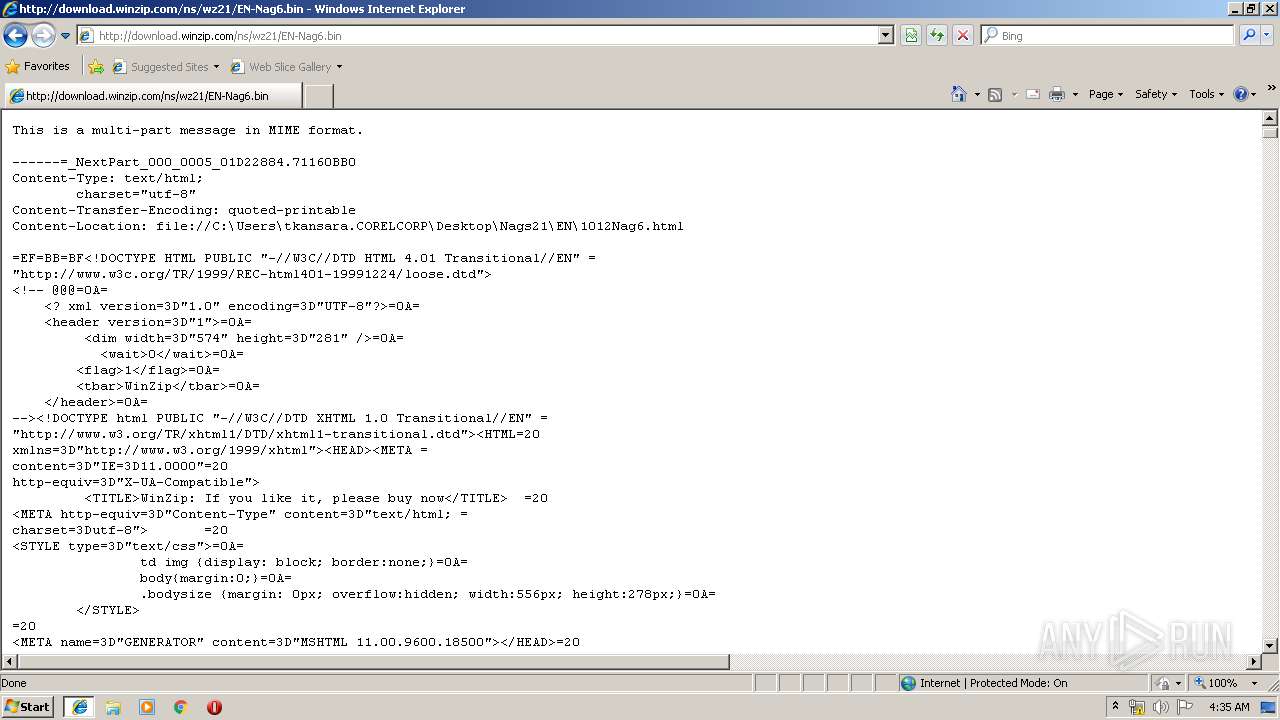Click the "<tbar>WinZip</tbar>" line
The height and width of the screenshot is (720, 1280).
[x=168, y=386]
